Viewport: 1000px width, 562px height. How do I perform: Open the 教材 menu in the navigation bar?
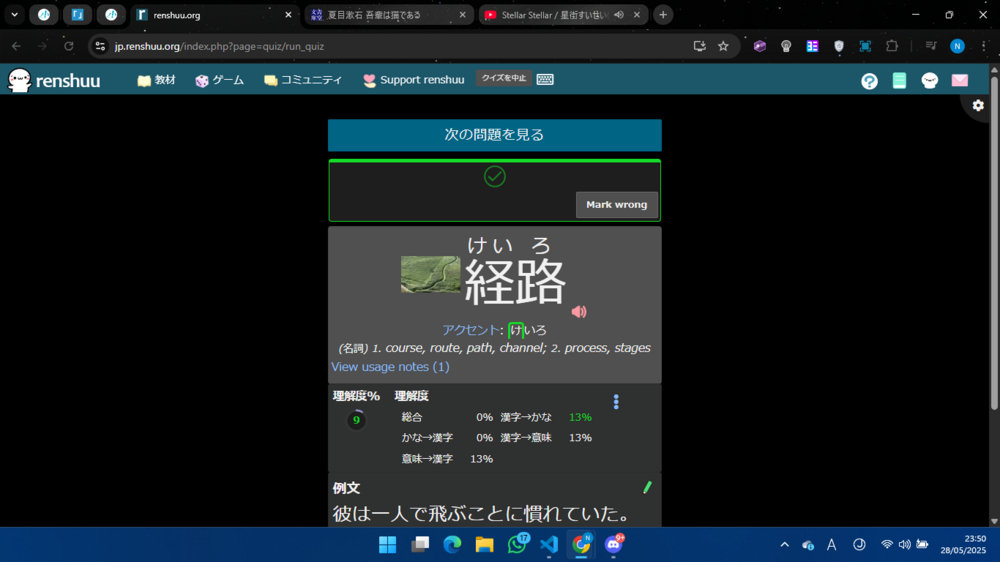(x=156, y=80)
